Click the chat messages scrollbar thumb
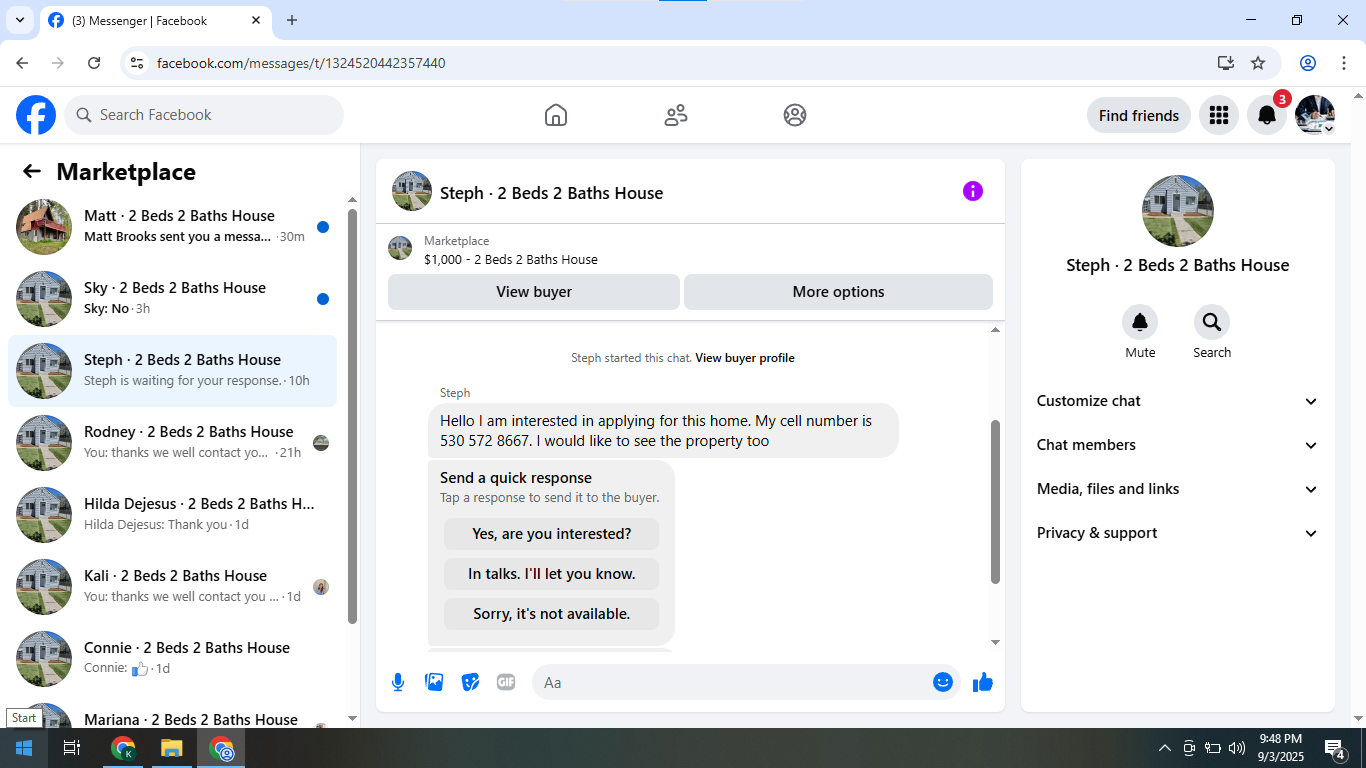The height and width of the screenshot is (768, 1366). (x=995, y=502)
